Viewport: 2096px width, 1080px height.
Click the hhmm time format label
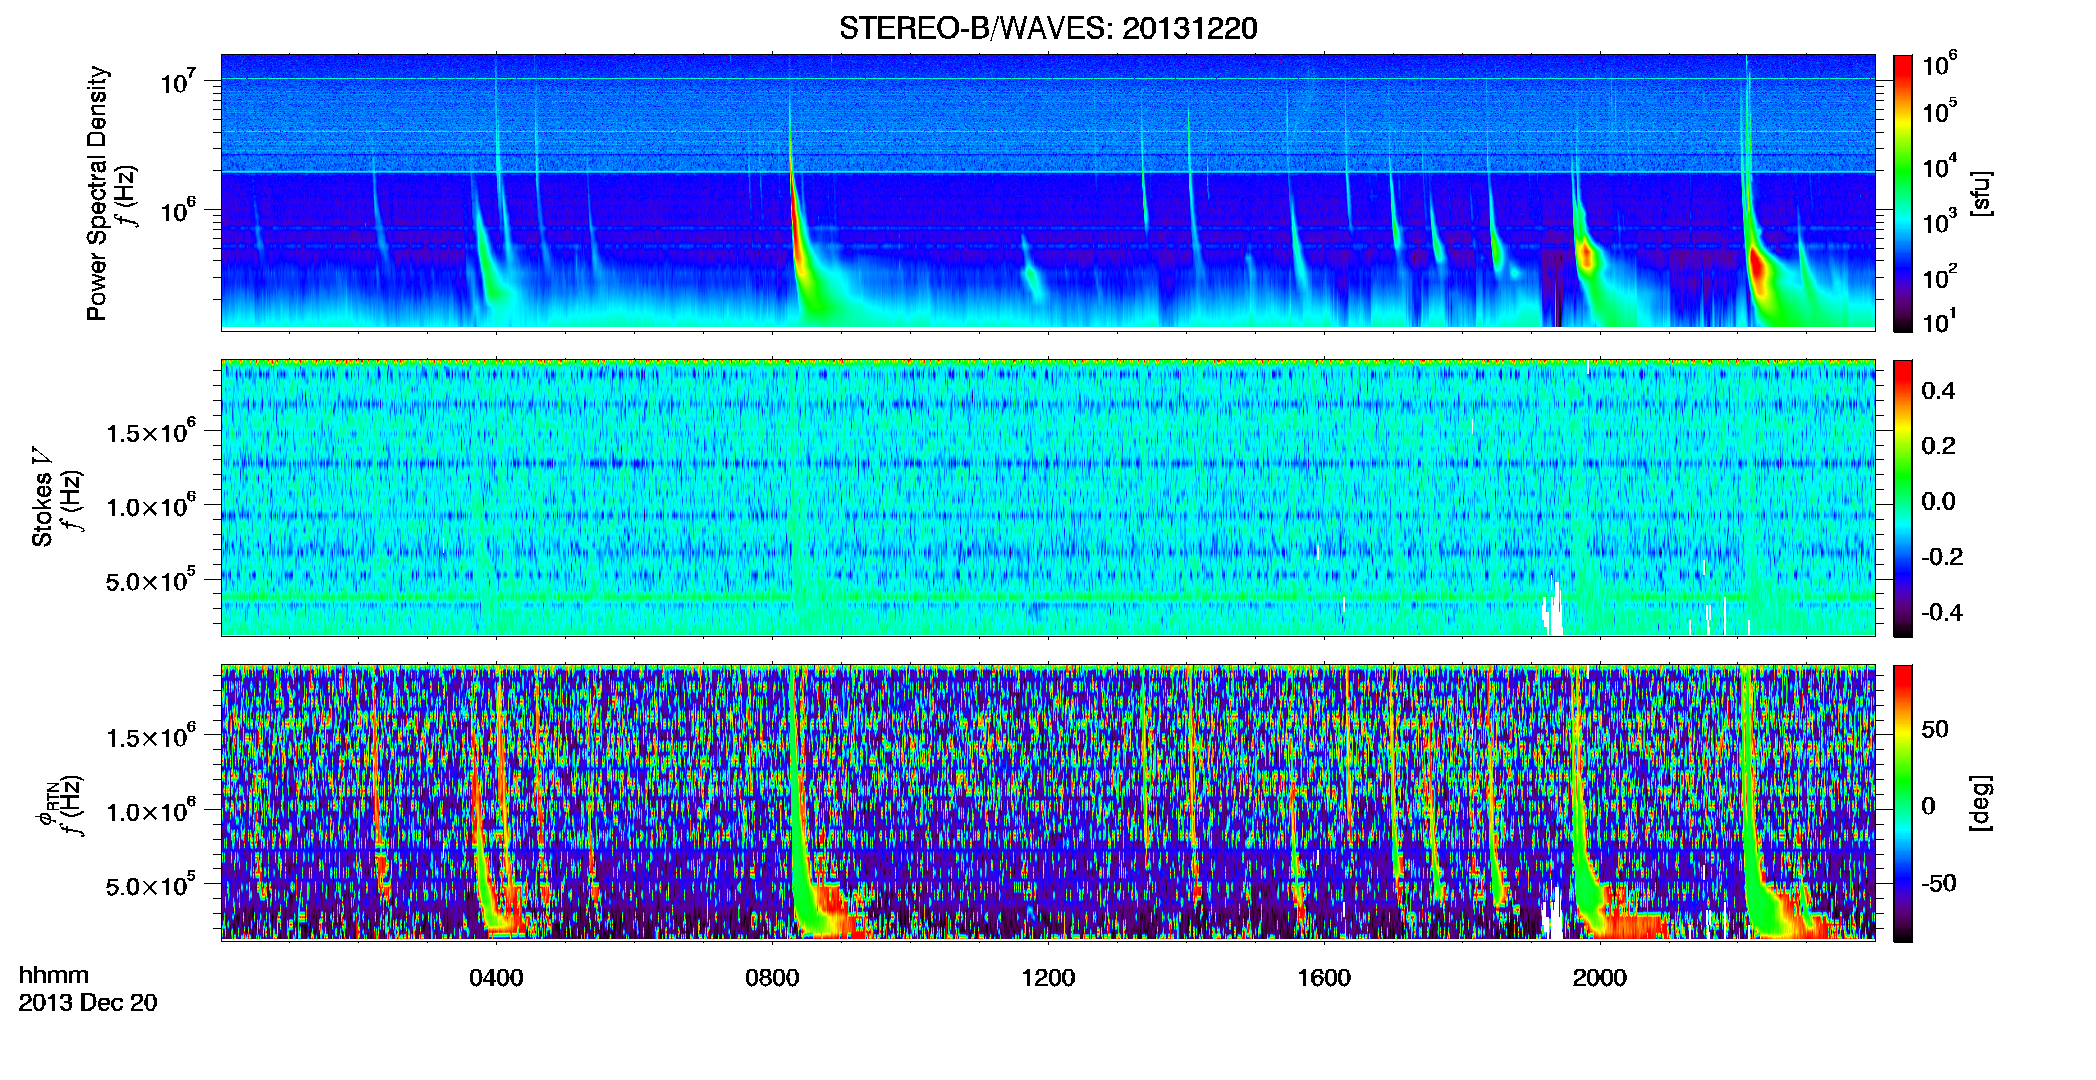pyautogui.click(x=54, y=975)
